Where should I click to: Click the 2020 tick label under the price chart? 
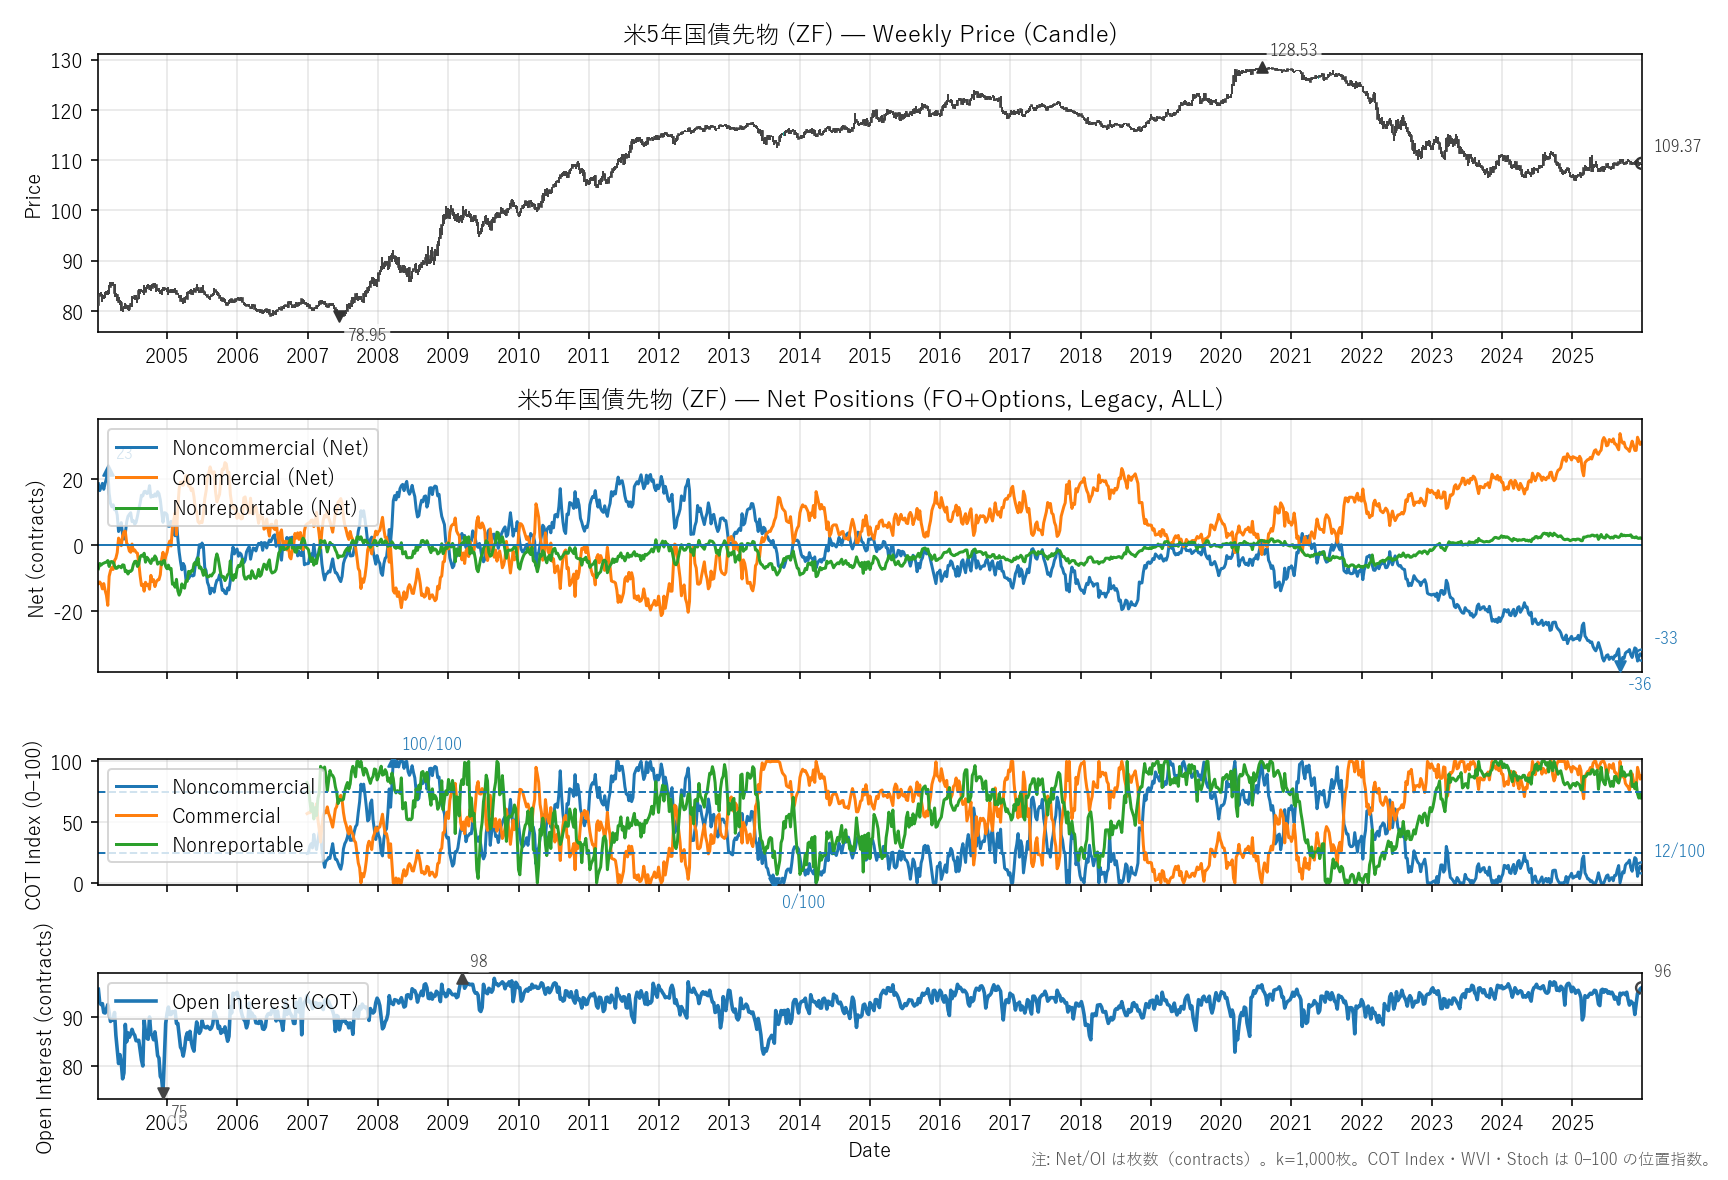[1220, 356]
